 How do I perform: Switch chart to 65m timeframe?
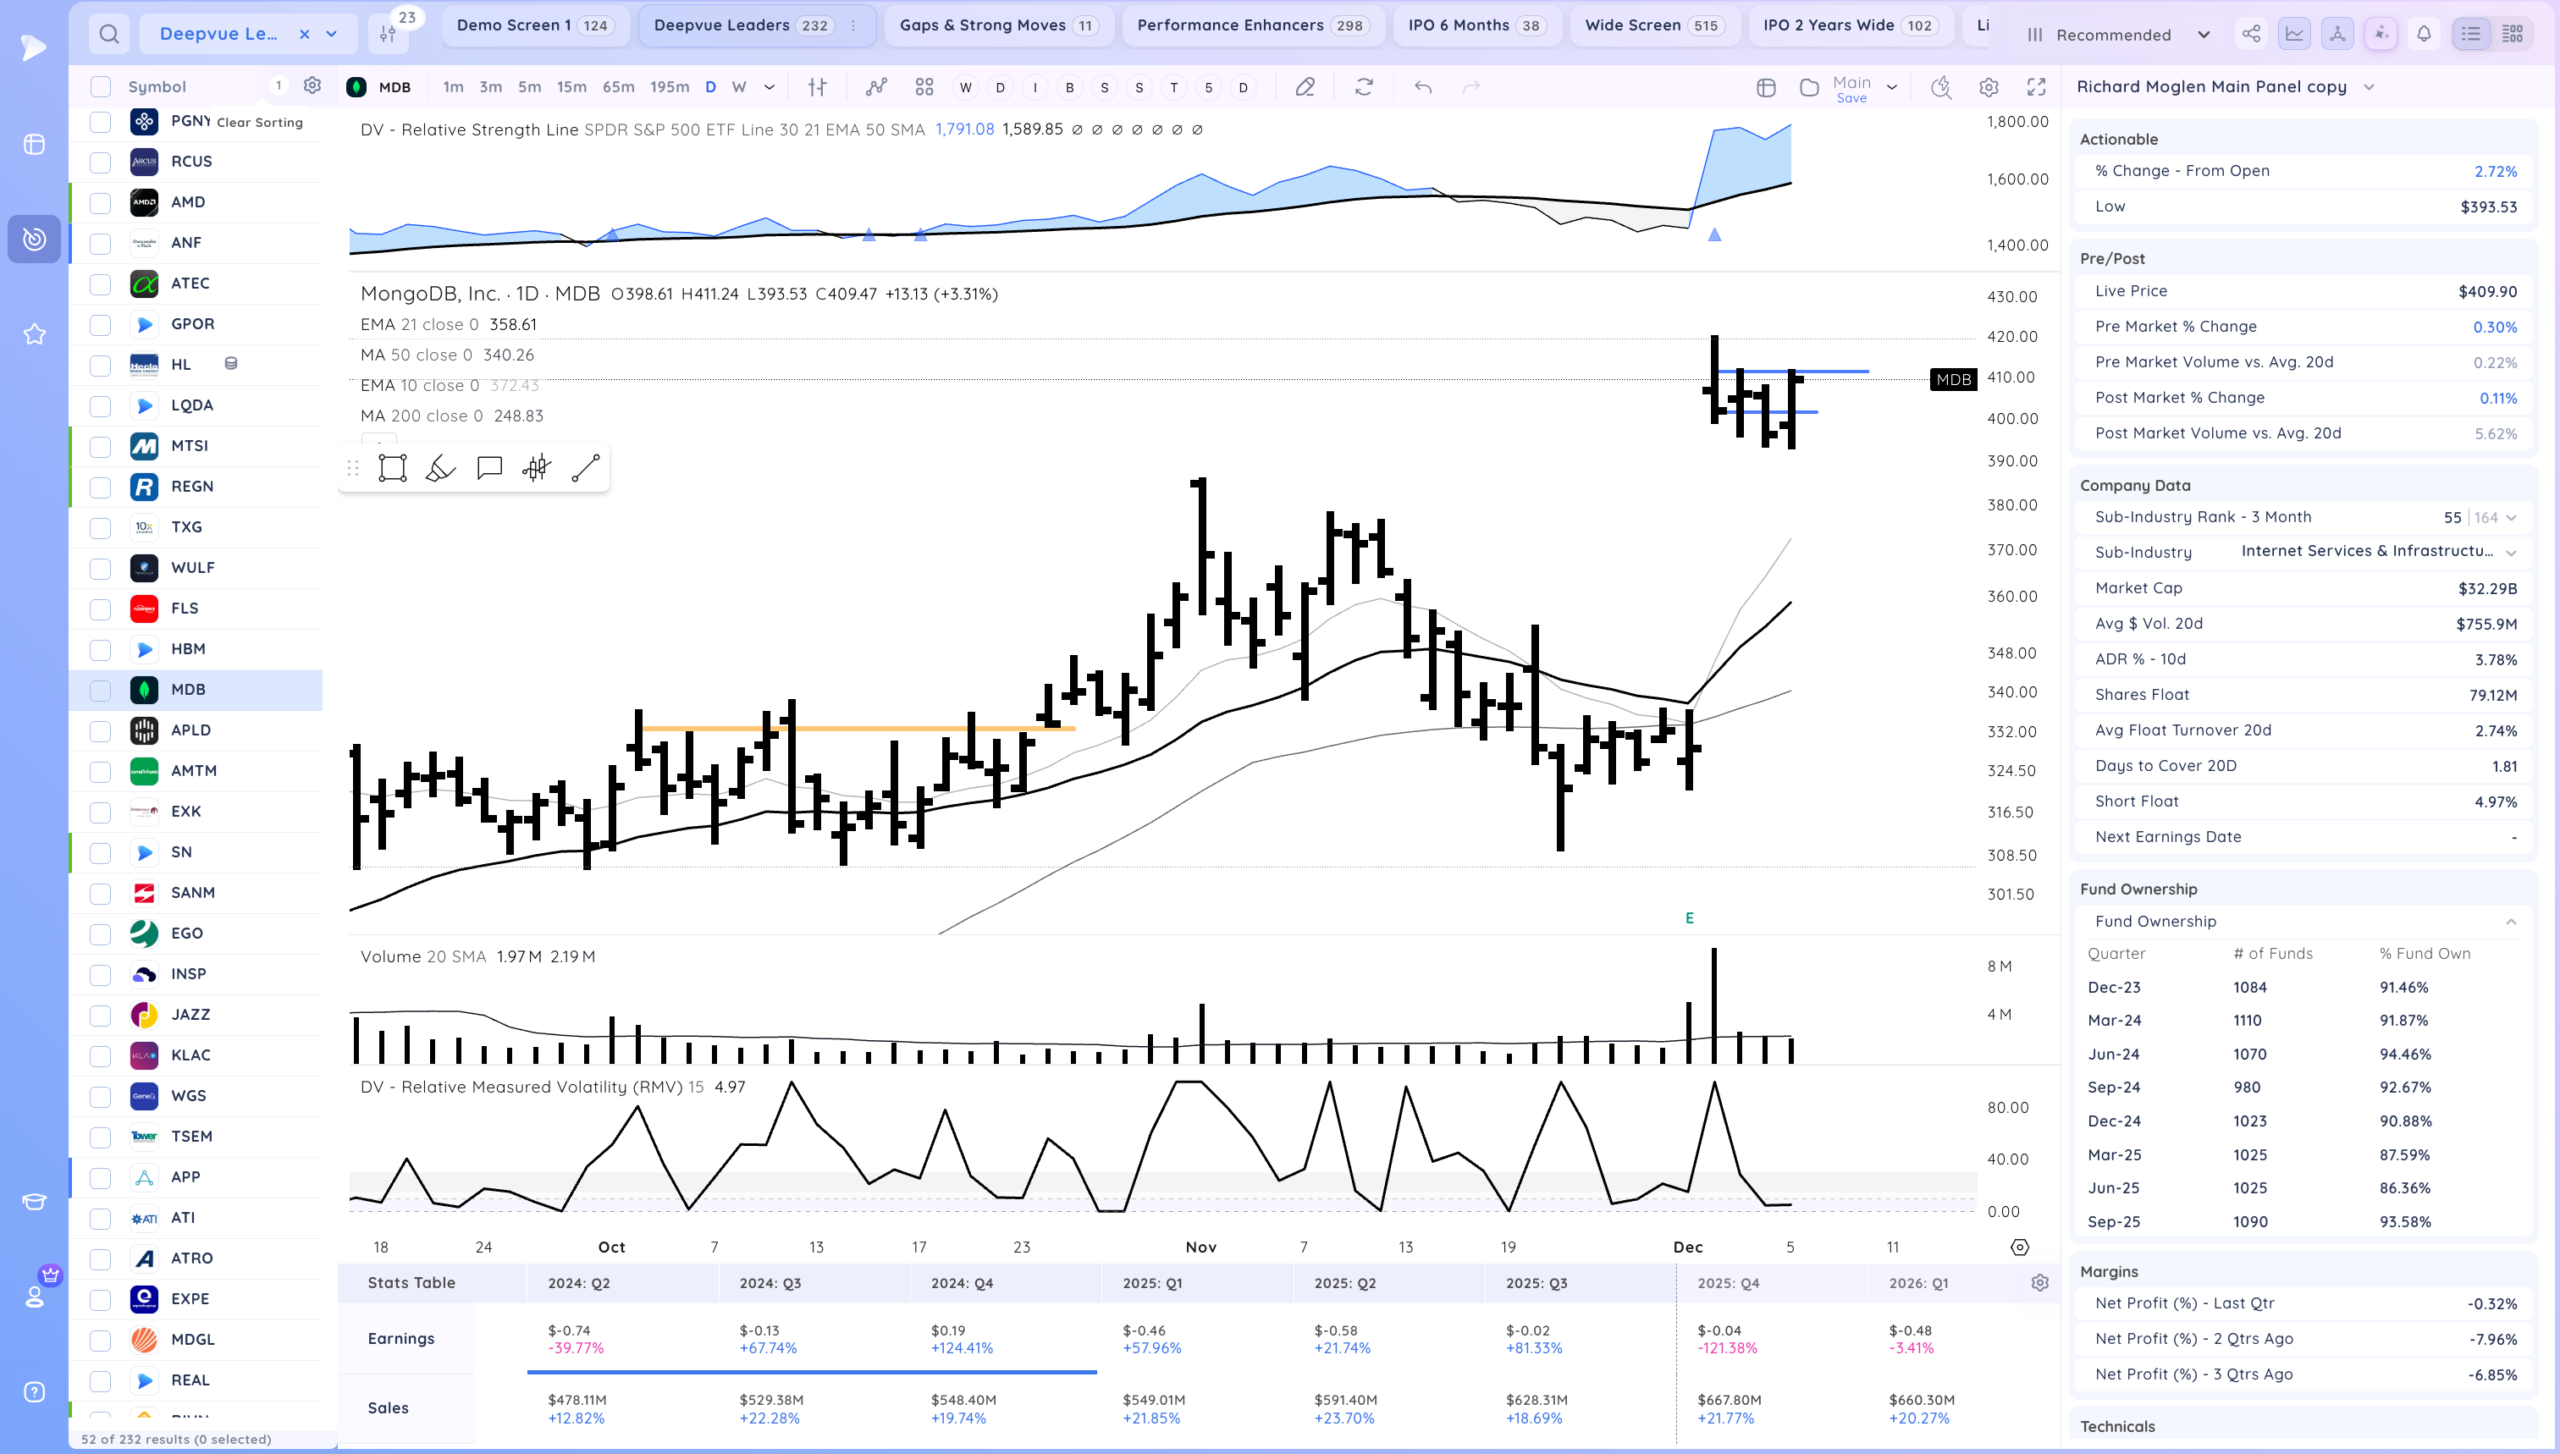(618, 87)
